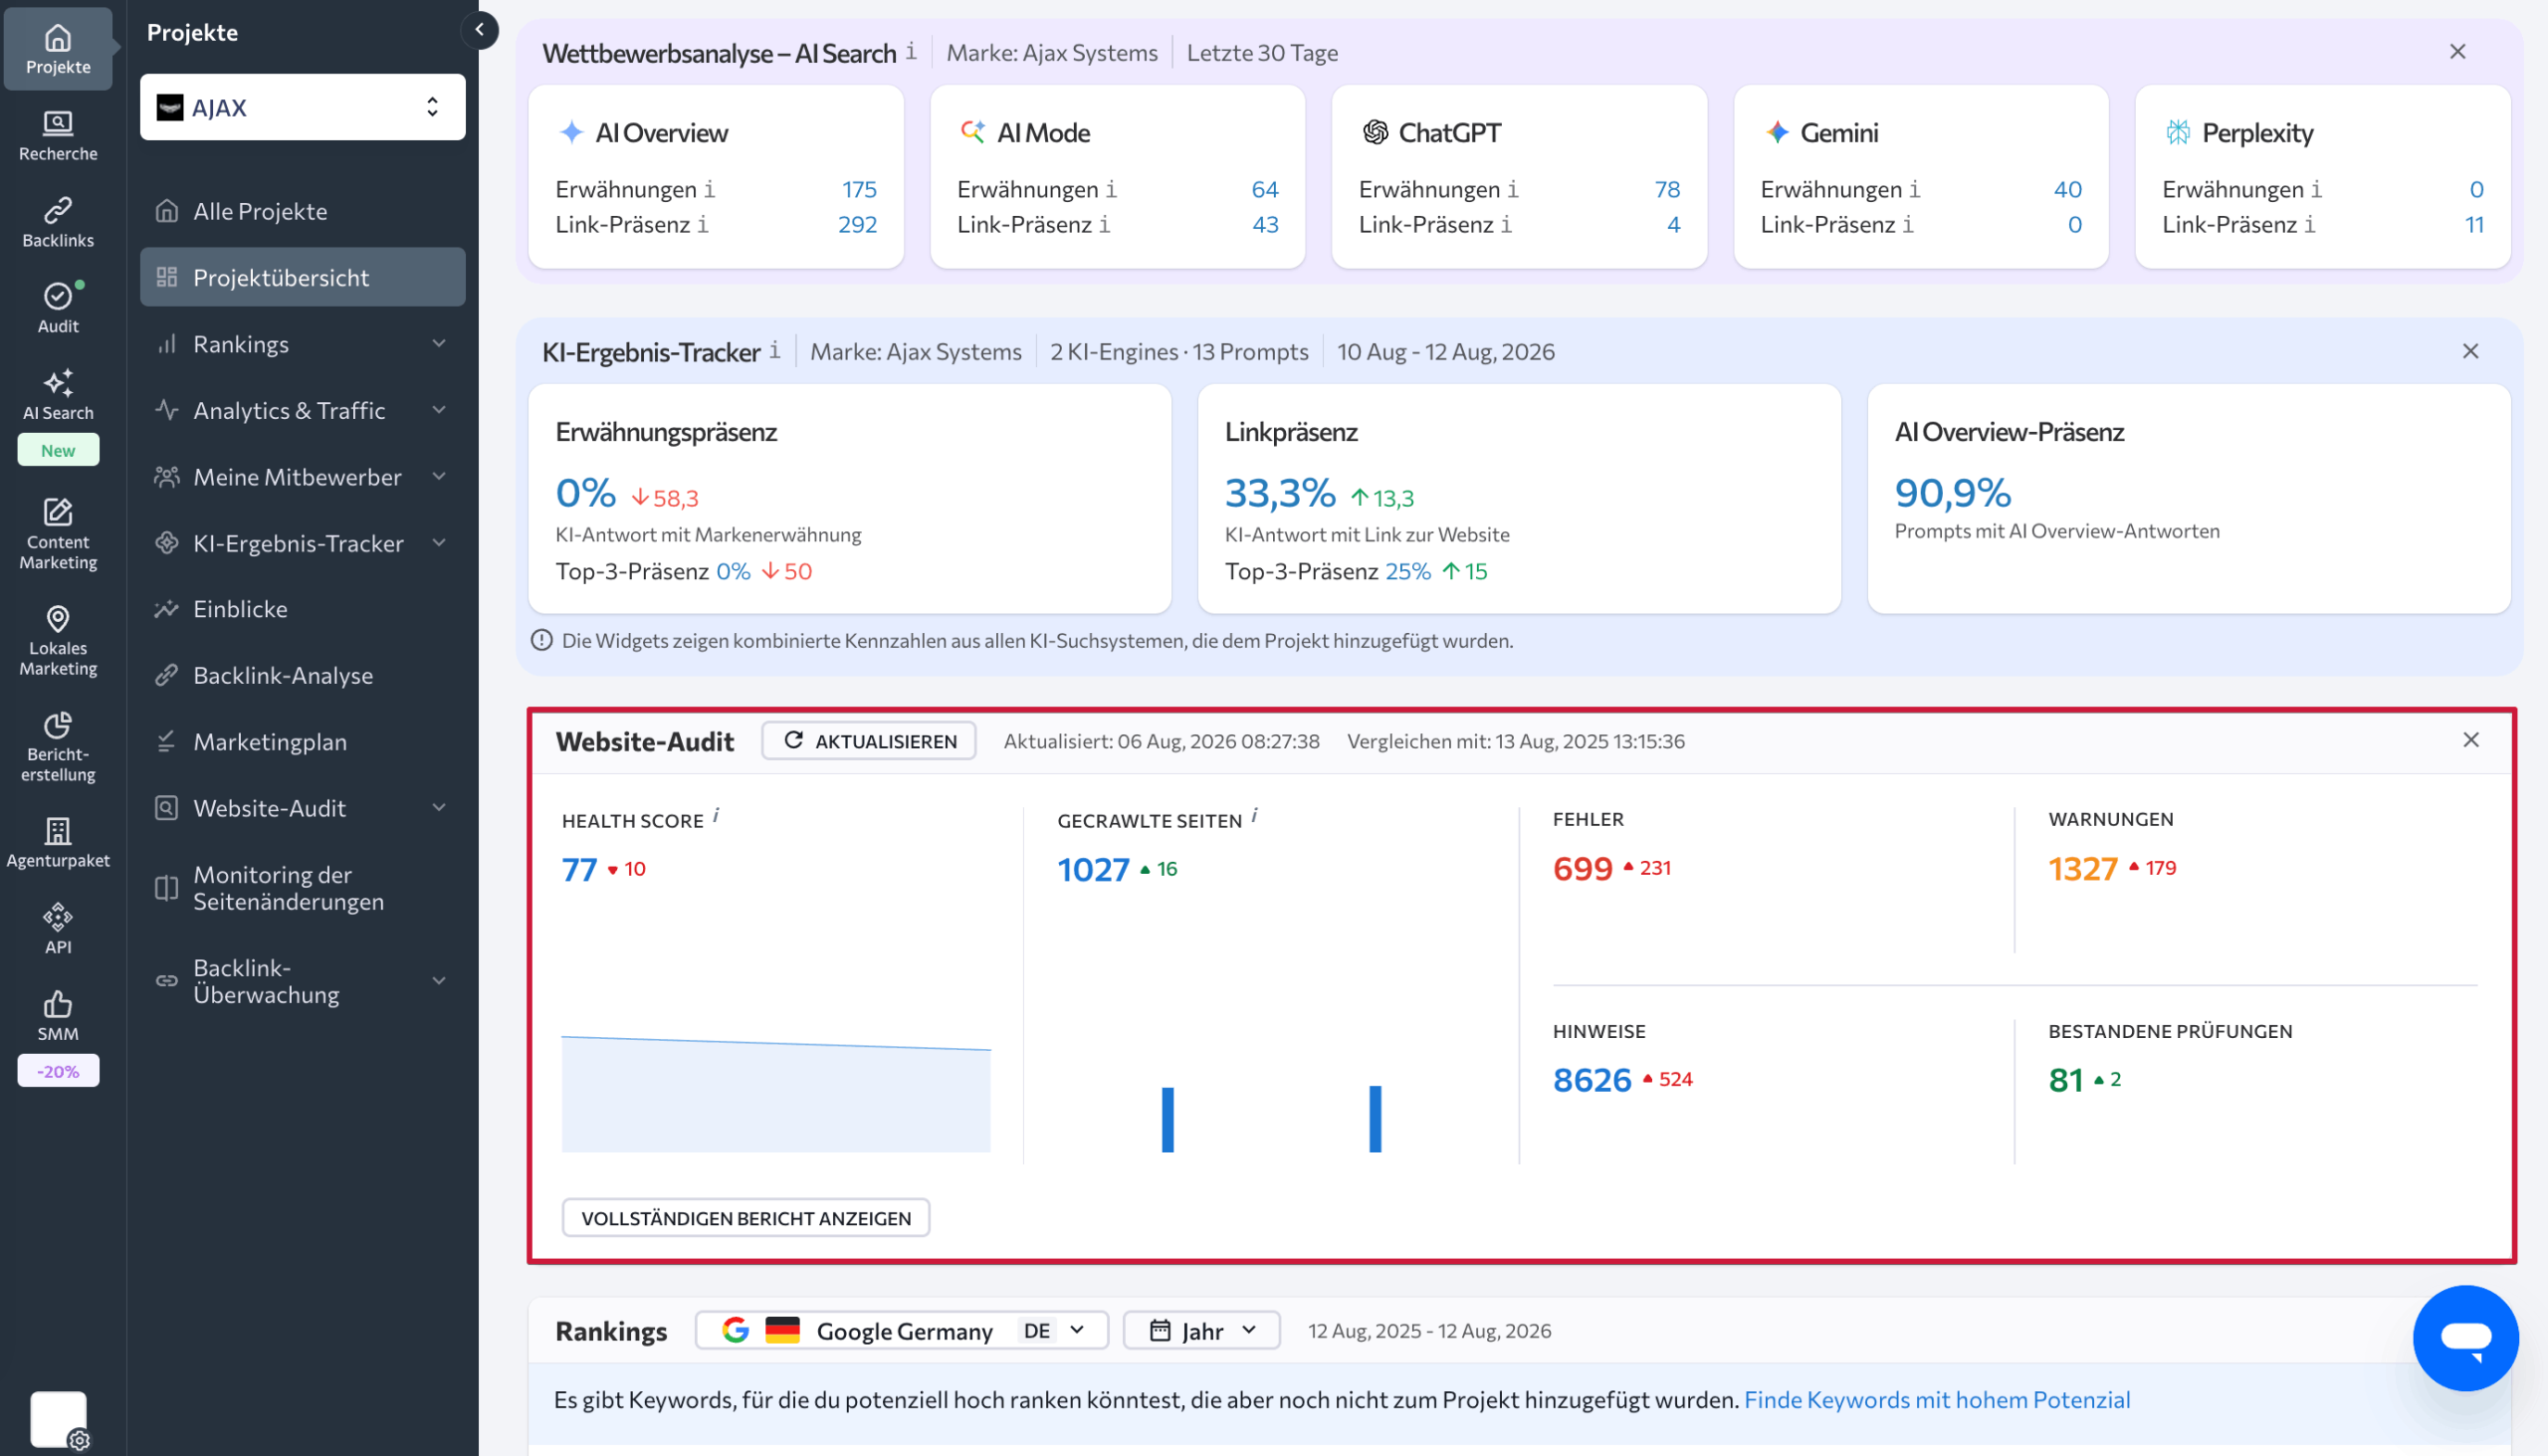
Task: Click info icon for AI Overview Erwähnungen
Action: point(709,189)
